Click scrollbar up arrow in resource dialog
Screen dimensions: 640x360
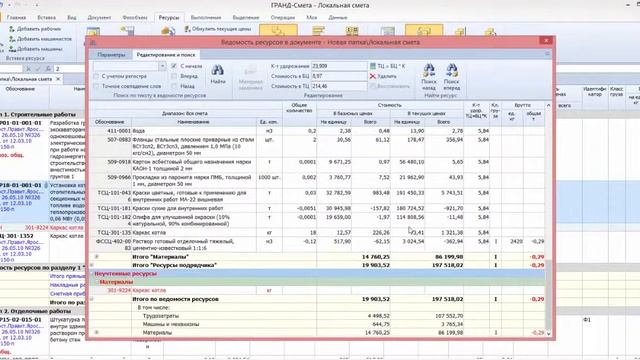(548, 105)
